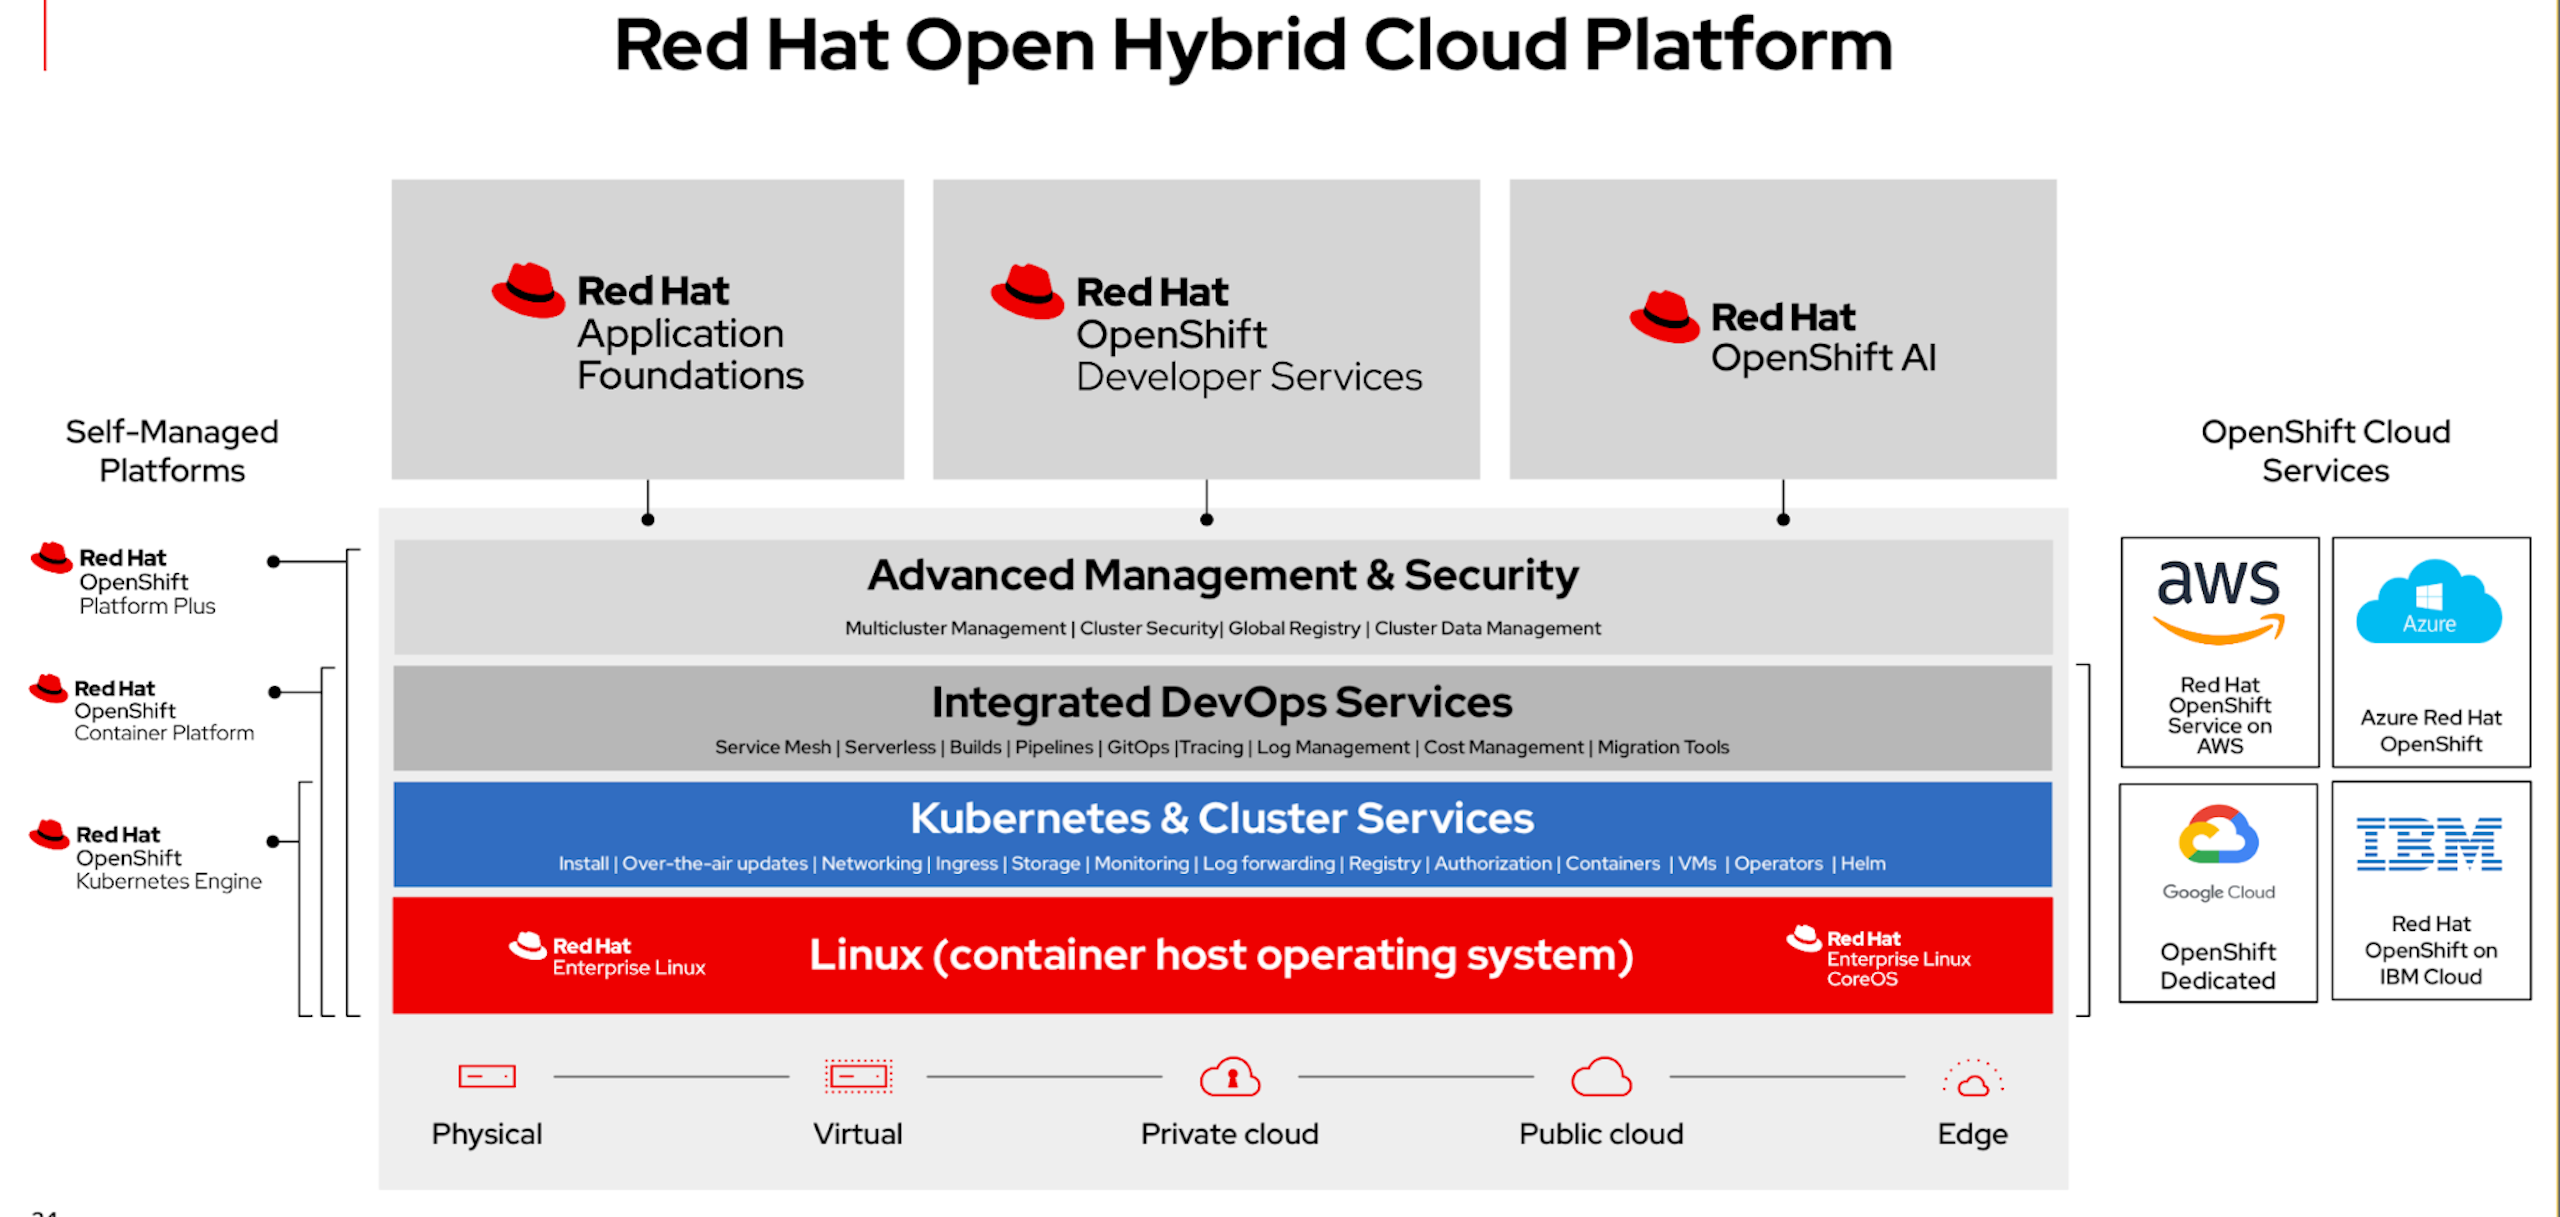The image size is (2560, 1217).
Task: Click the IBM logo
Action: (x=2429, y=843)
